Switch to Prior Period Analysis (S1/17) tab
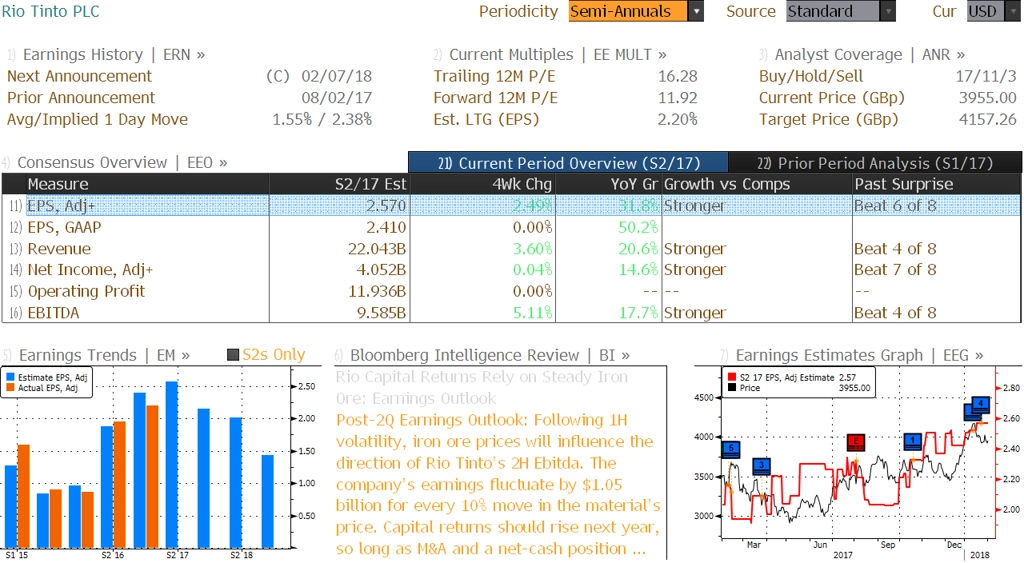The image size is (1024, 563). 875,163
